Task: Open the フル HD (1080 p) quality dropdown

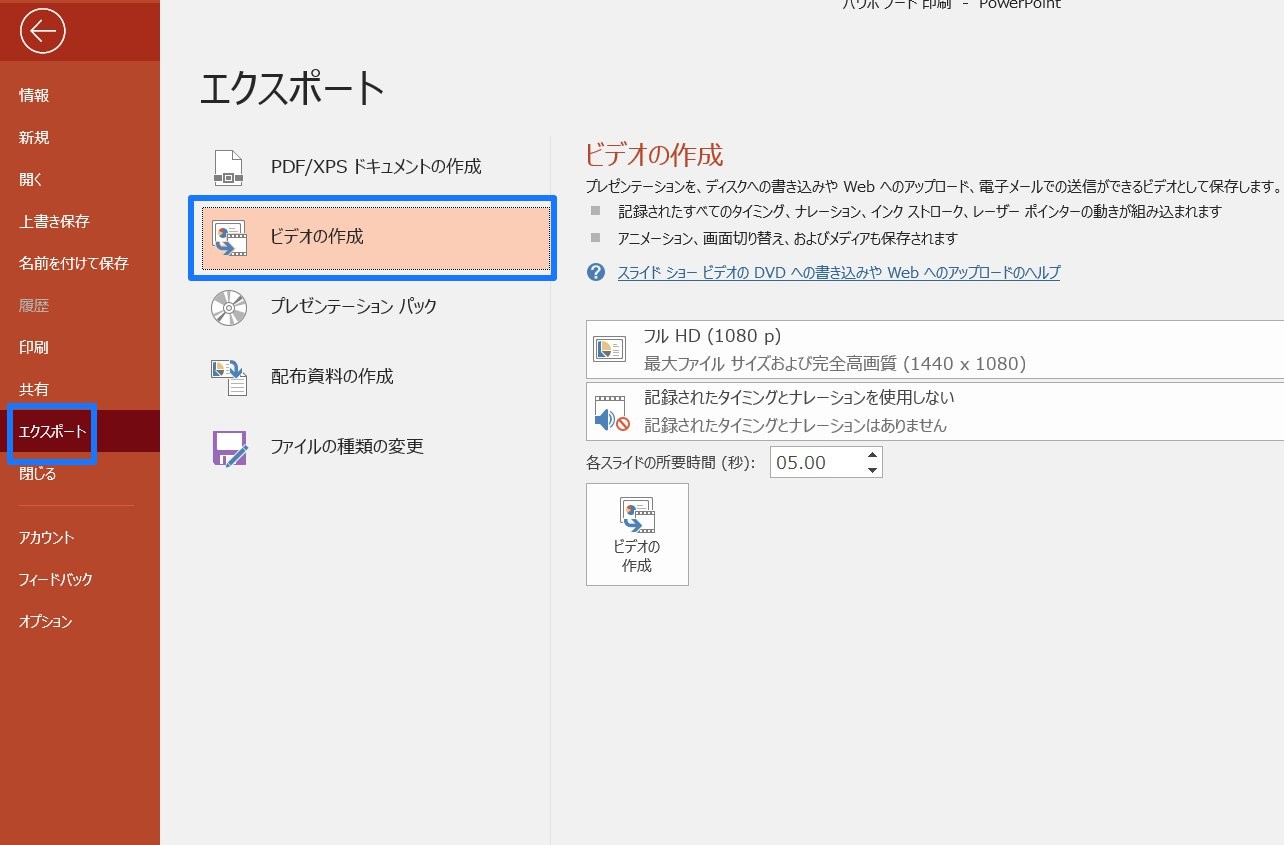Action: click(935, 350)
